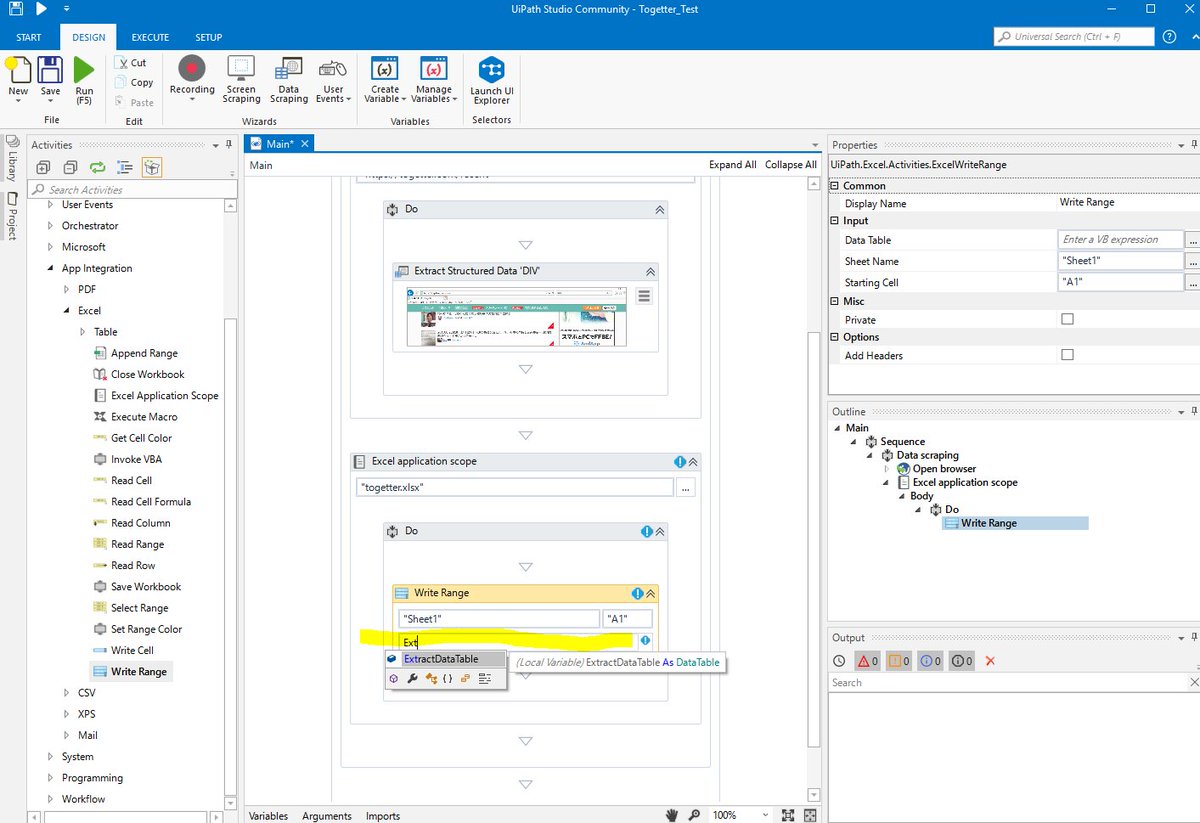Click the curly braces filter in autocomplete popup
Viewport: 1200px width, 823px height.
click(448, 678)
